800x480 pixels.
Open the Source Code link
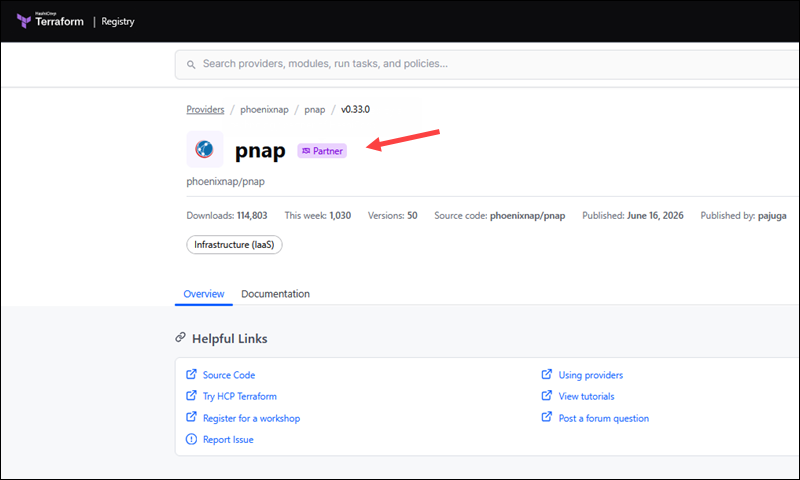pyautogui.click(x=229, y=375)
